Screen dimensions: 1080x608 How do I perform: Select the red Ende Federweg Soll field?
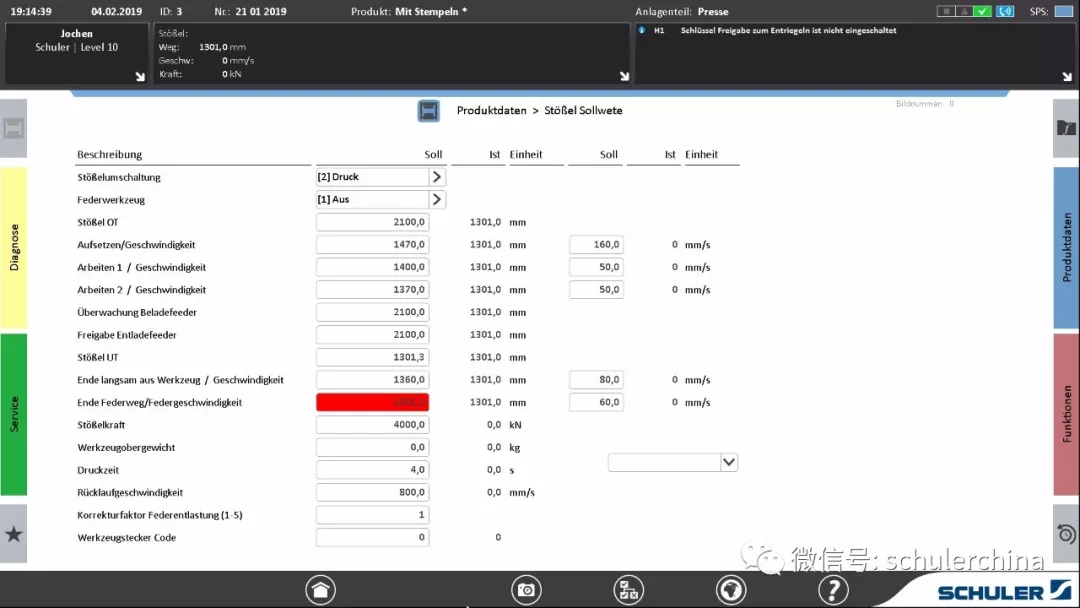tap(373, 402)
